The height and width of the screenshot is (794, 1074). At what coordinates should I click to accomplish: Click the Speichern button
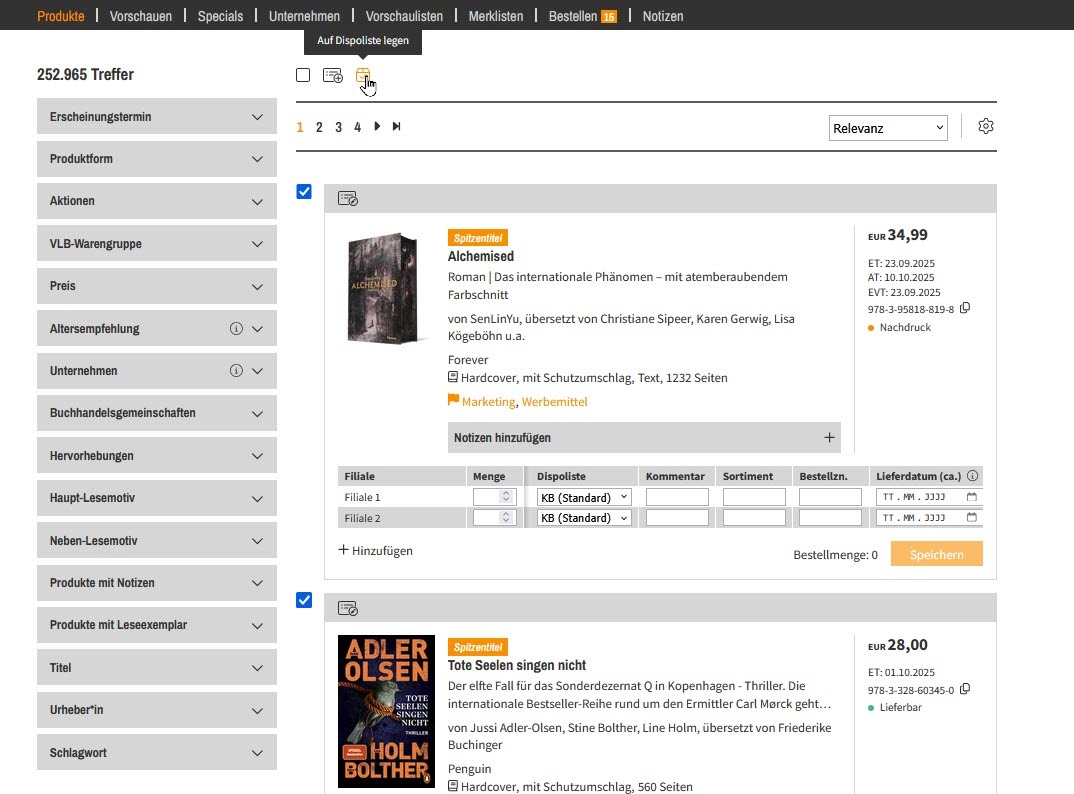coord(936,554)
